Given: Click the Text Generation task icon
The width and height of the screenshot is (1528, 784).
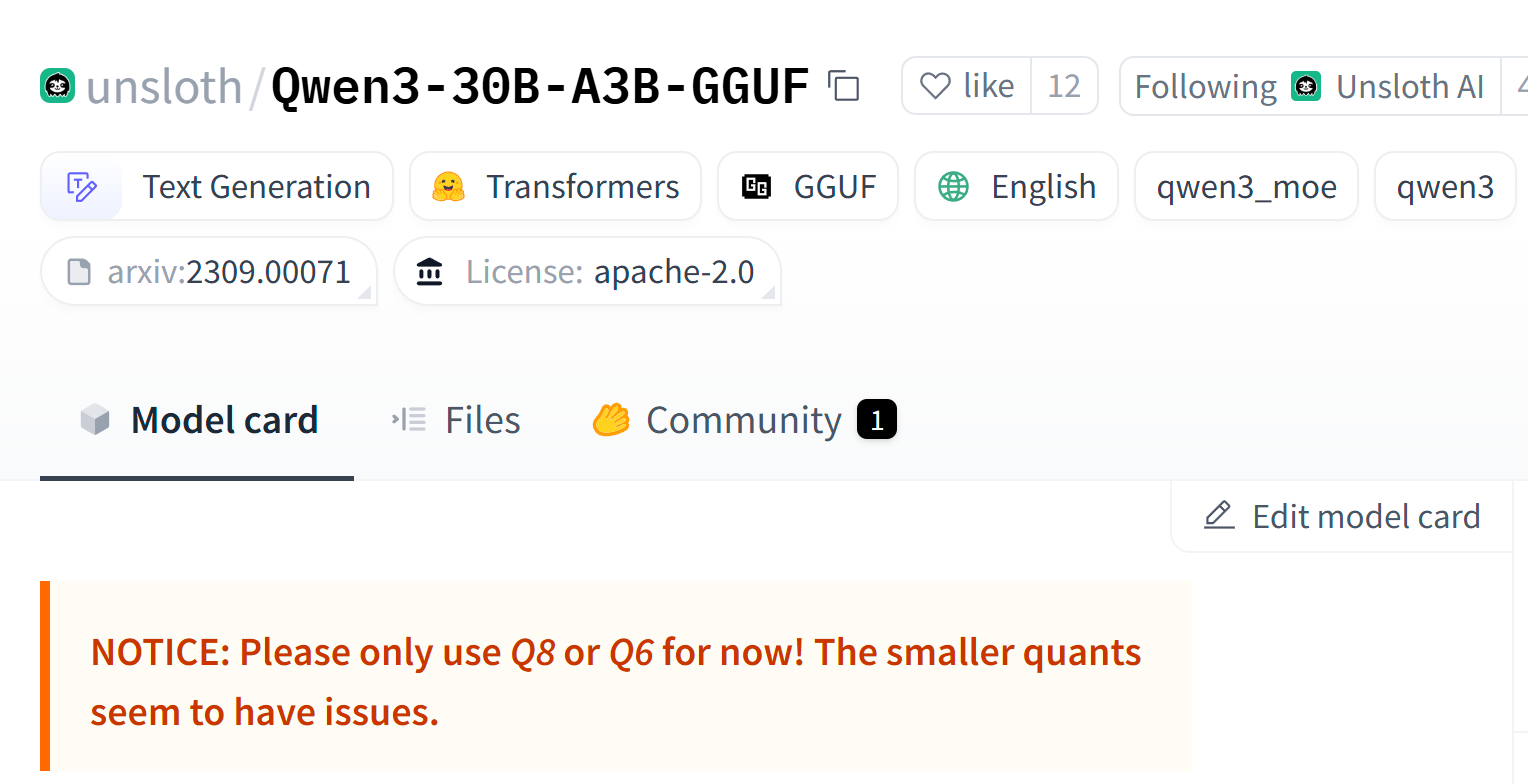Looking at the screenshot, I should [x=81, y=186].
